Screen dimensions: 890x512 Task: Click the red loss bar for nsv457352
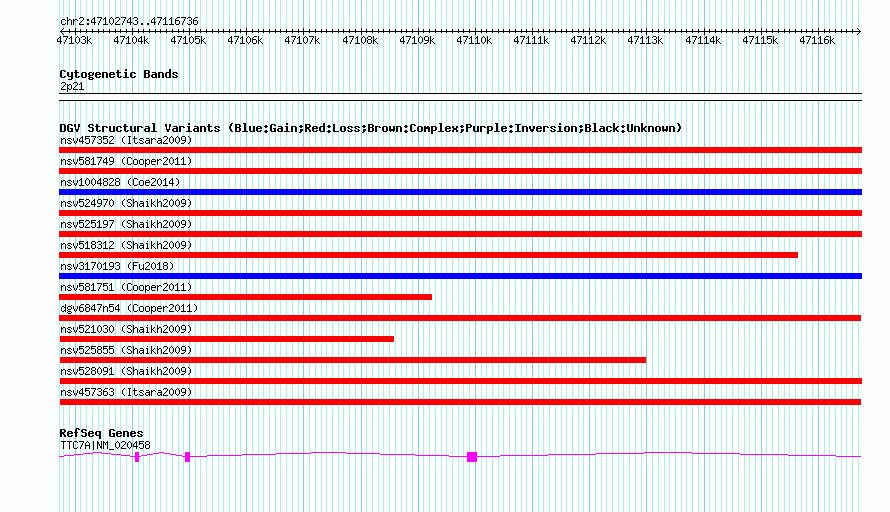coord(460,150)
